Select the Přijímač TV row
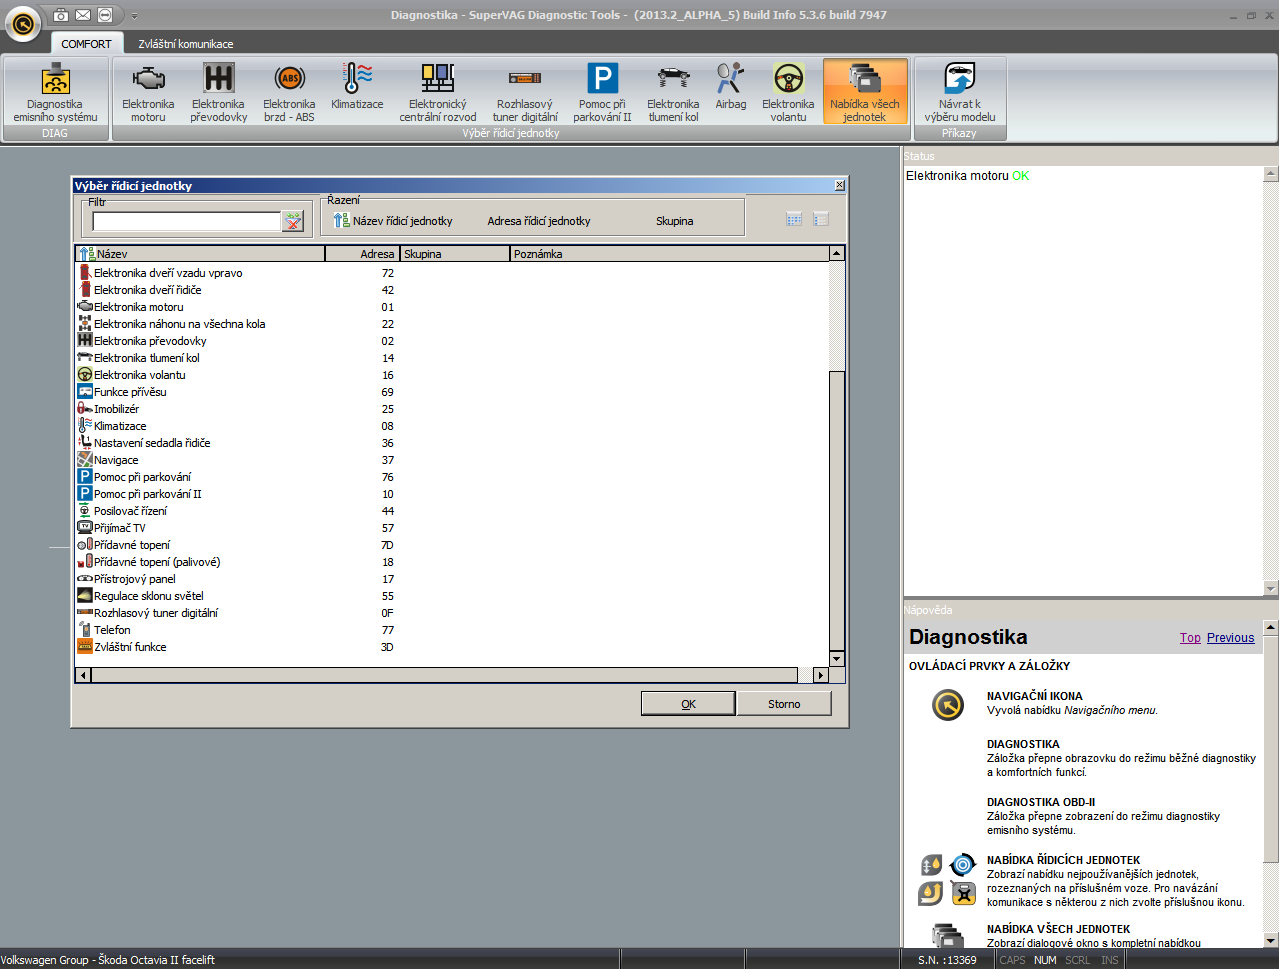 (453, 528)
